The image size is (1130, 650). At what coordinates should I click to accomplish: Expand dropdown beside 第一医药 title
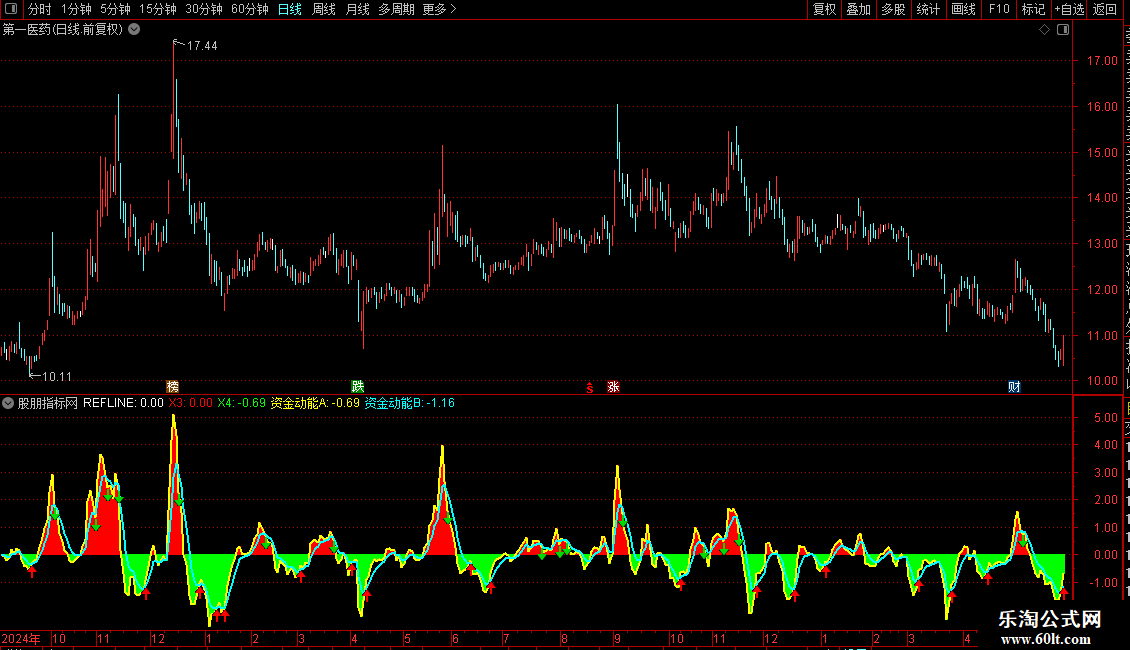(x=134, y=30)
